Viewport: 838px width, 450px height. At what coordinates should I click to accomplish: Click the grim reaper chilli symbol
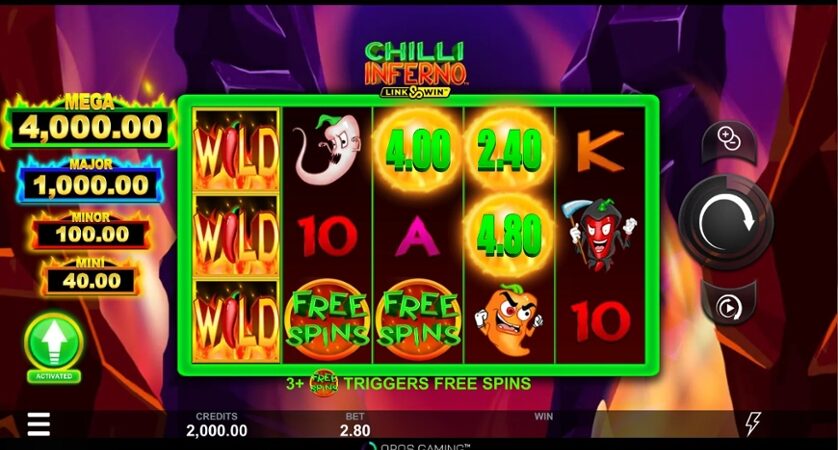pyautogui.click(x=601, y=234)
